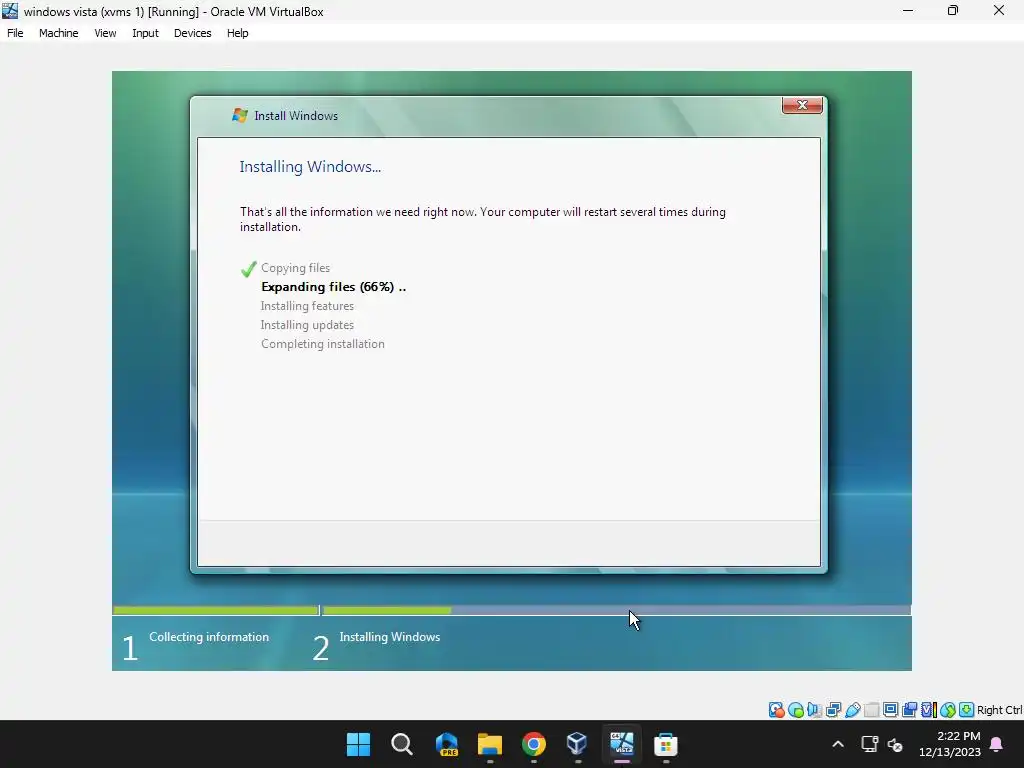Close the VirtualBox VM window

tap(999, 11)
